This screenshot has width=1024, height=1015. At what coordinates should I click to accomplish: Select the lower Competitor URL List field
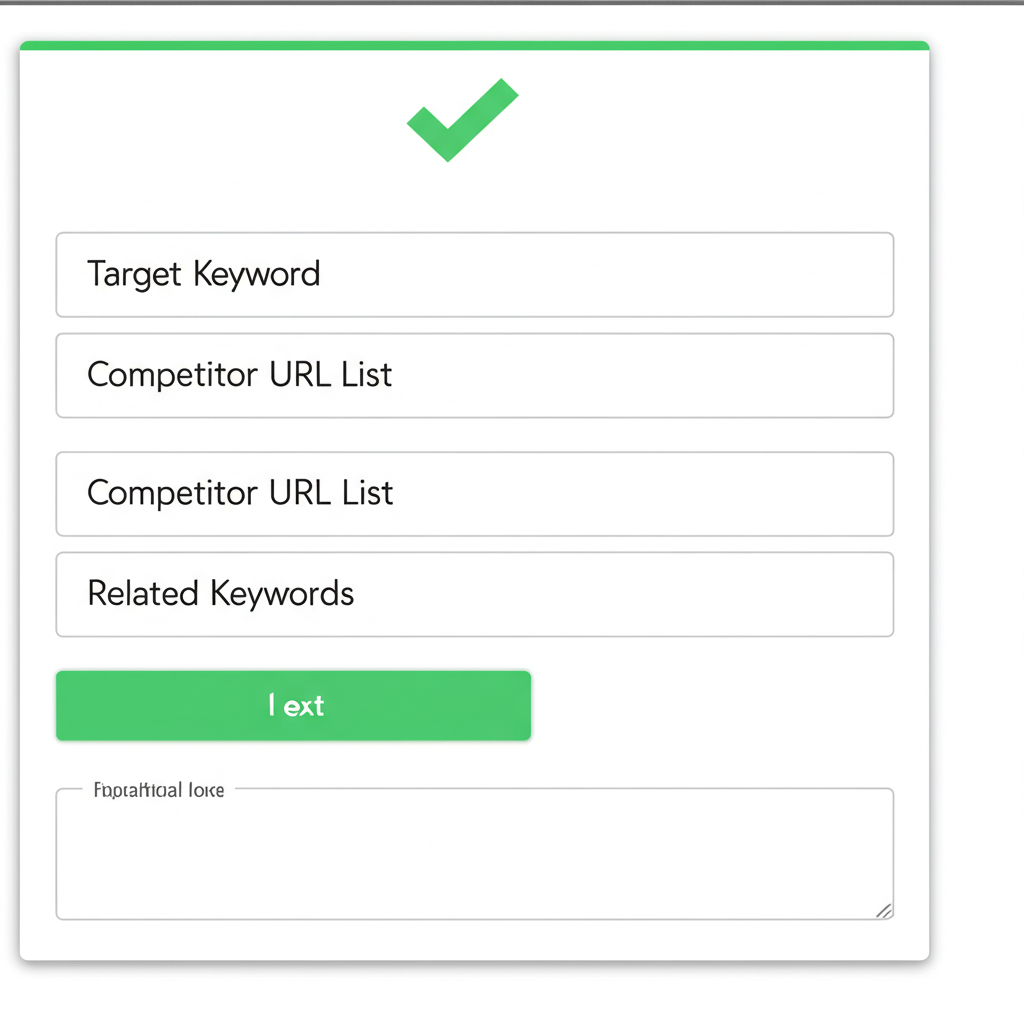pyautogui.click(x=474, y=494)
